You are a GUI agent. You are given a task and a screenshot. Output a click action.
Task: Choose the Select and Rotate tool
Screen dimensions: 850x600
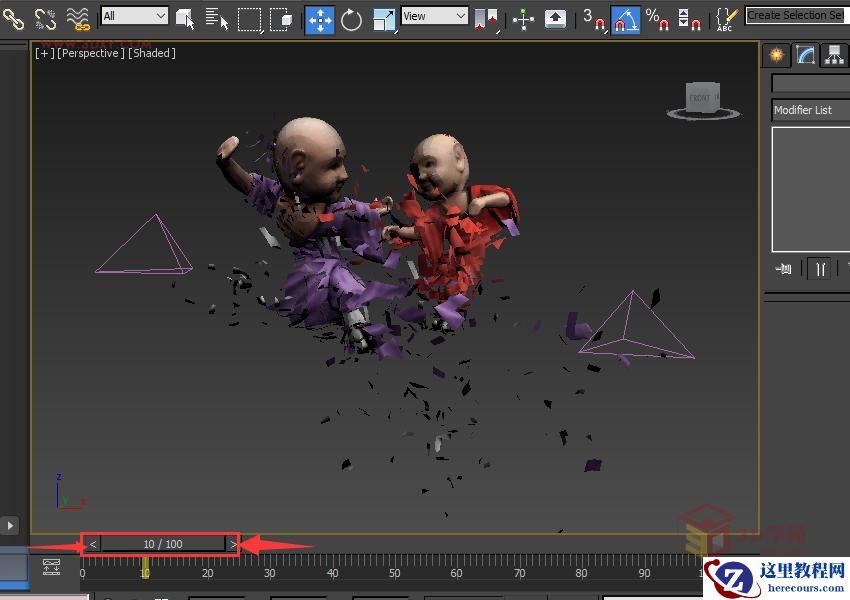click(x=351, y=18)
